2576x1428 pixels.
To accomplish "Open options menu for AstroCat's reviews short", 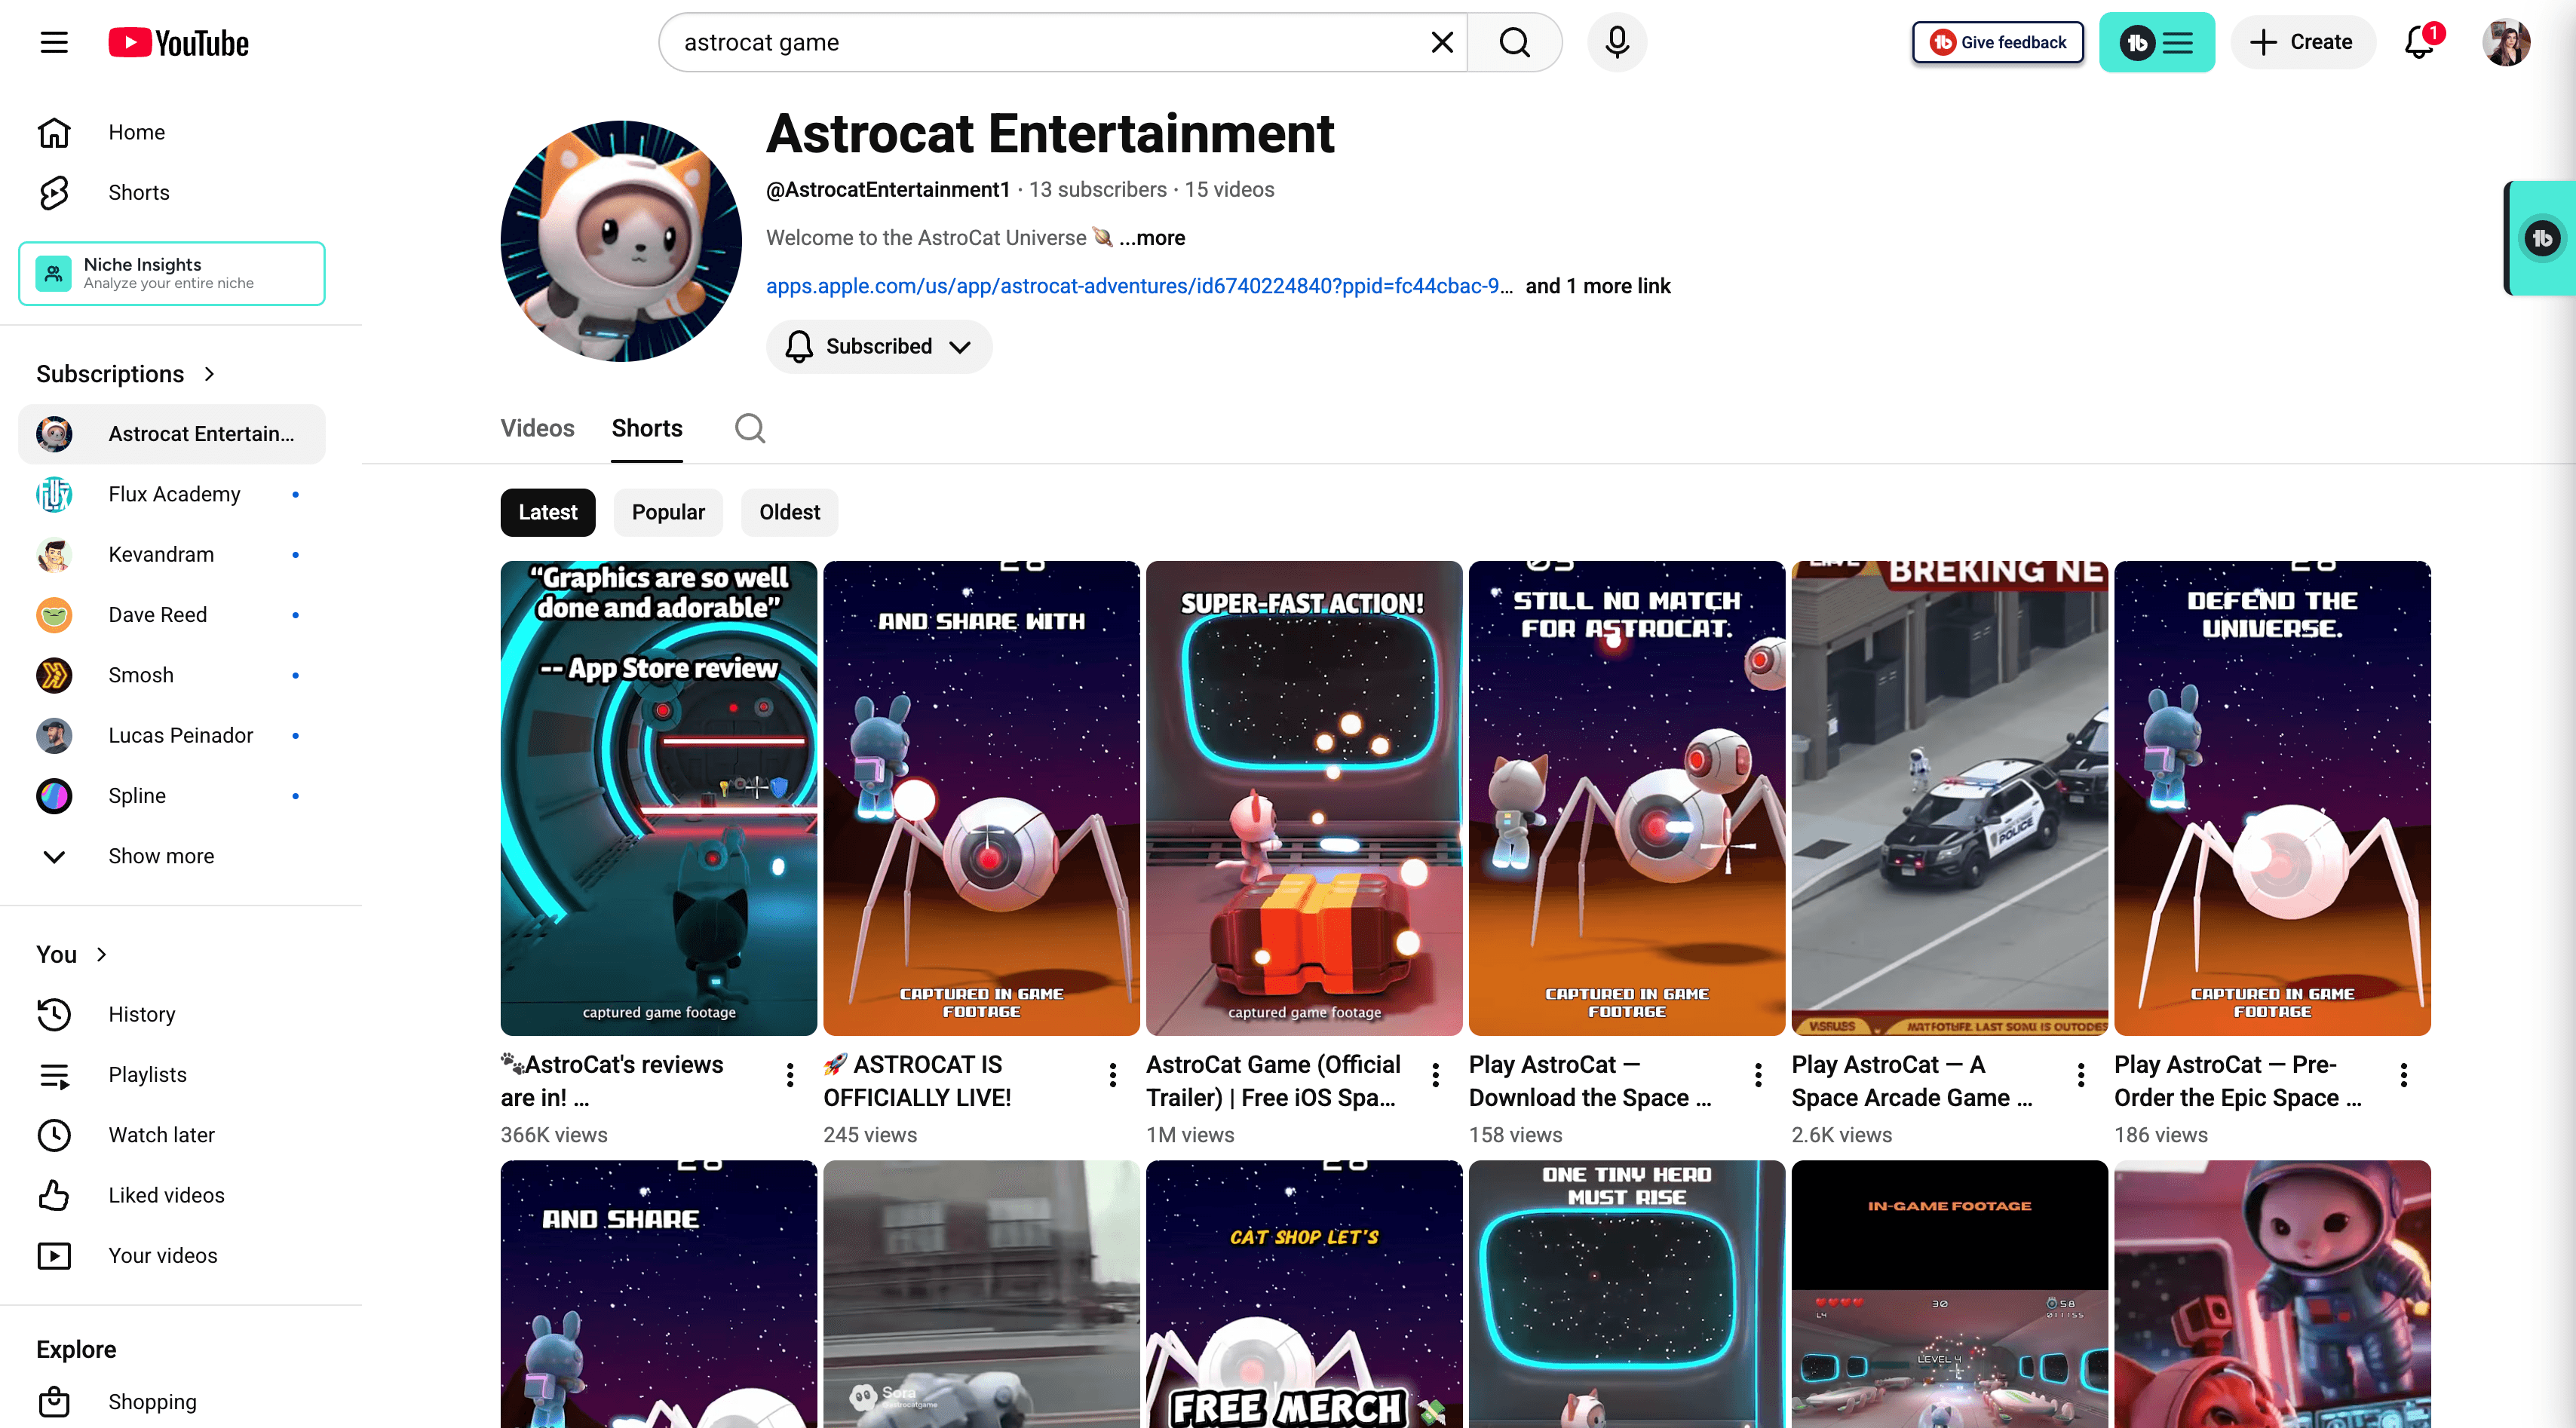I will (x=790, y=1075).
